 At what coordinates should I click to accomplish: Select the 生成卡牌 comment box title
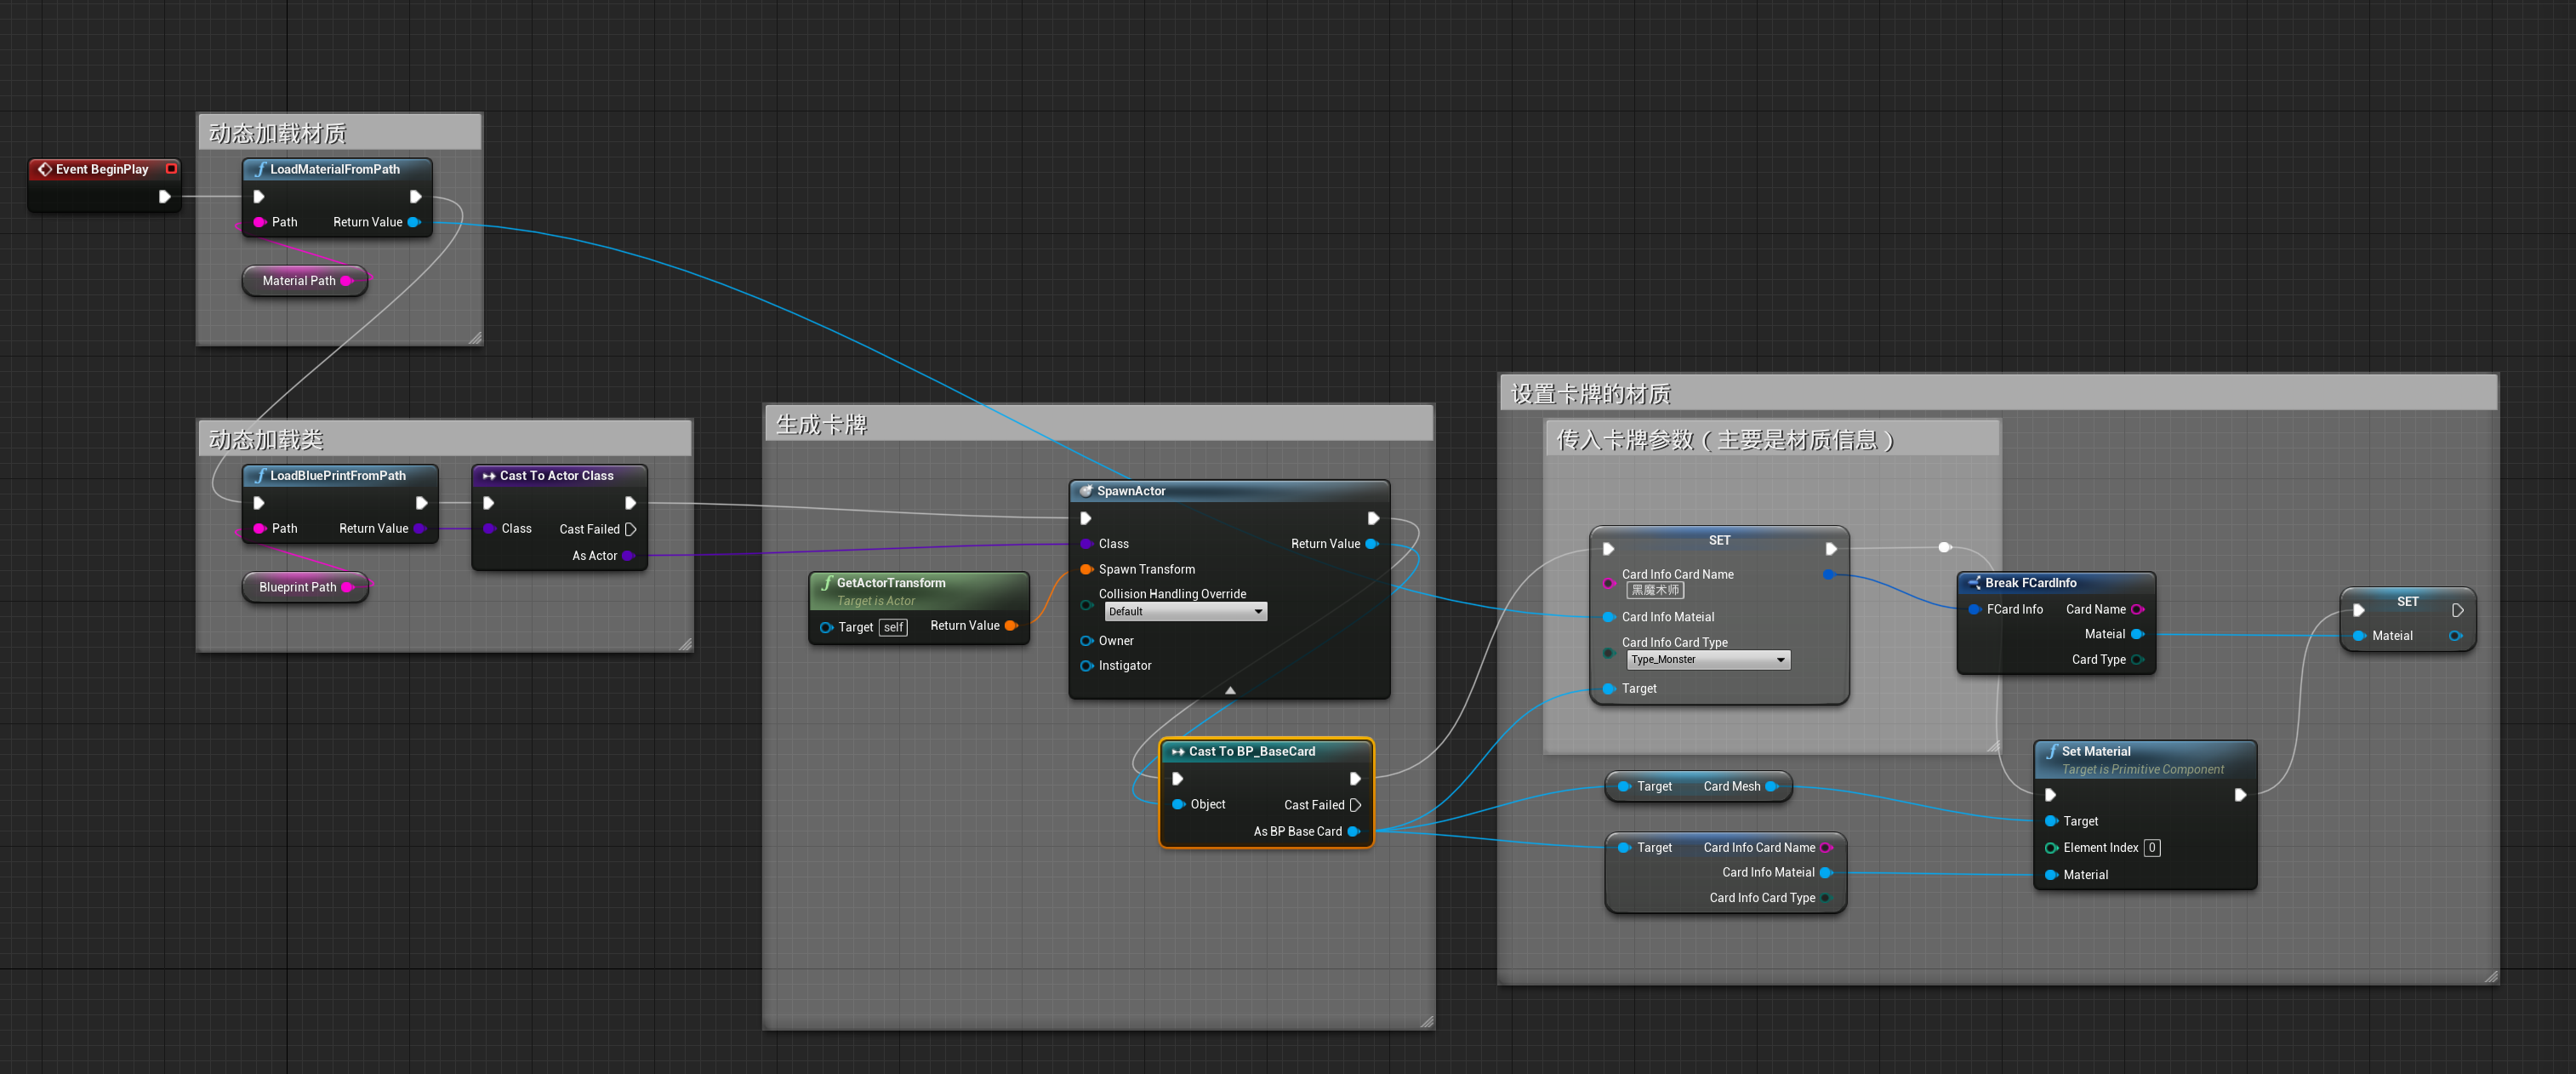click(822, 424)
